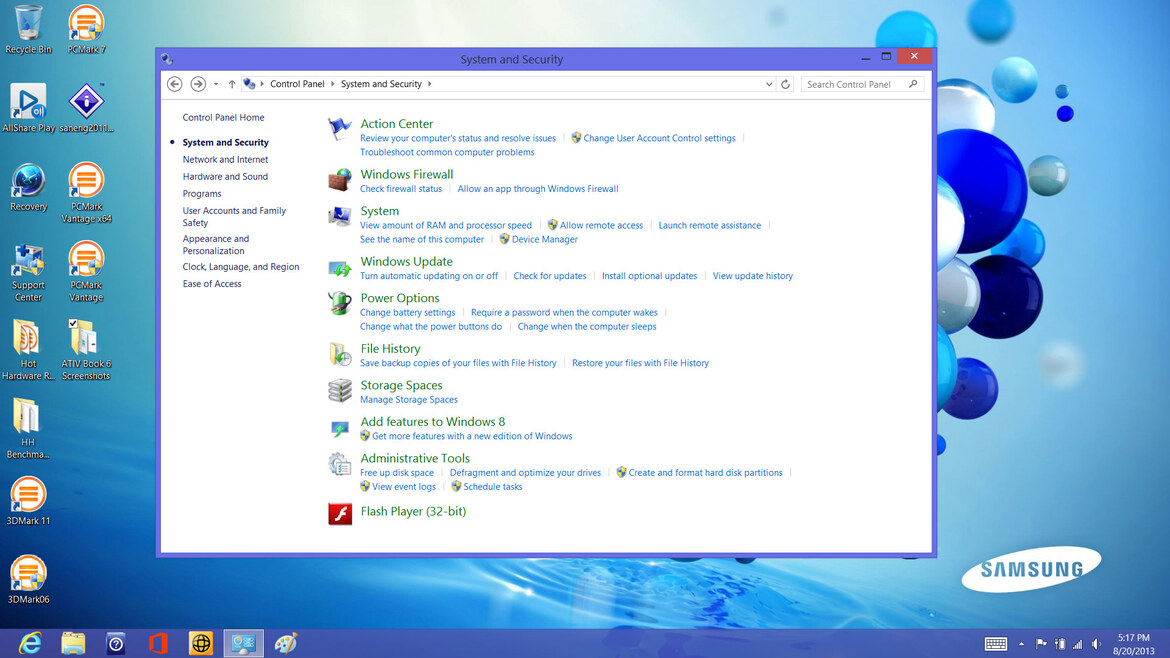
Task: Open the PCMark 7 desktop shortcut
Action: [x=87, y=30]
